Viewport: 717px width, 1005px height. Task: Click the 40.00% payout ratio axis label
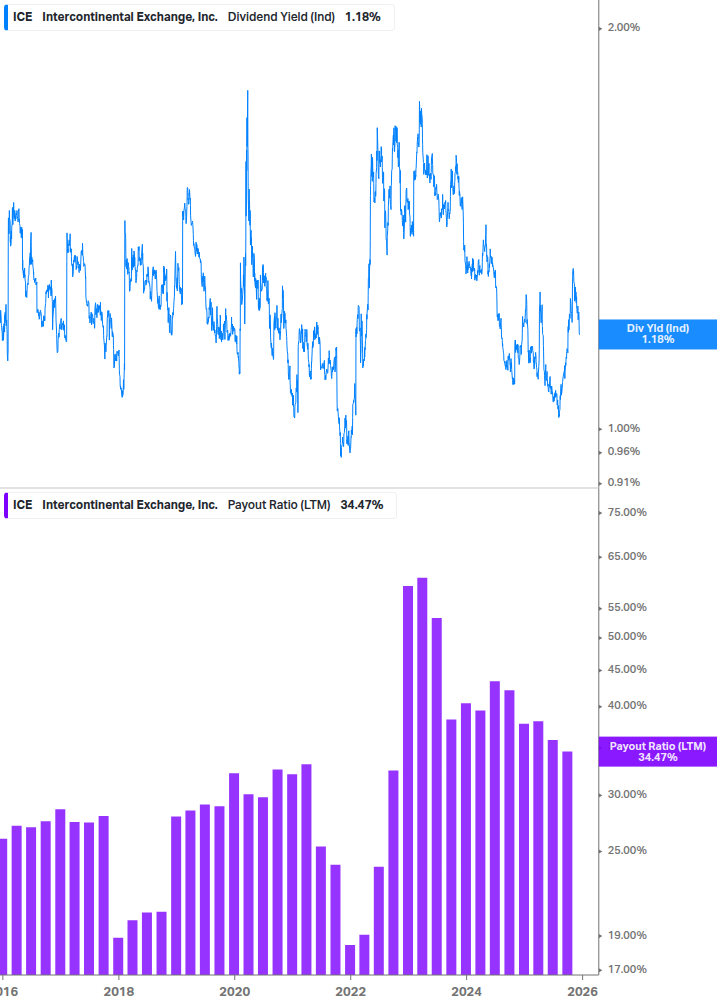coord(627,705)
